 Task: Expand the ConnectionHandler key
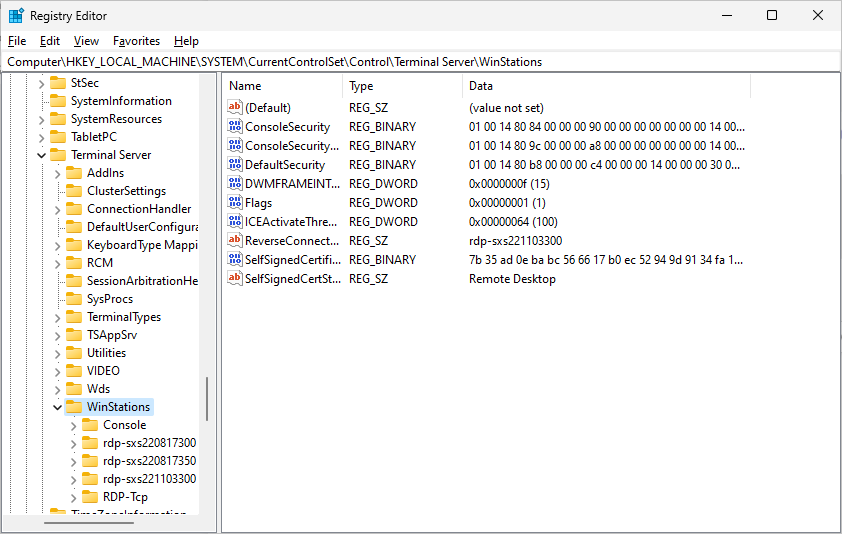coord(57,210)
